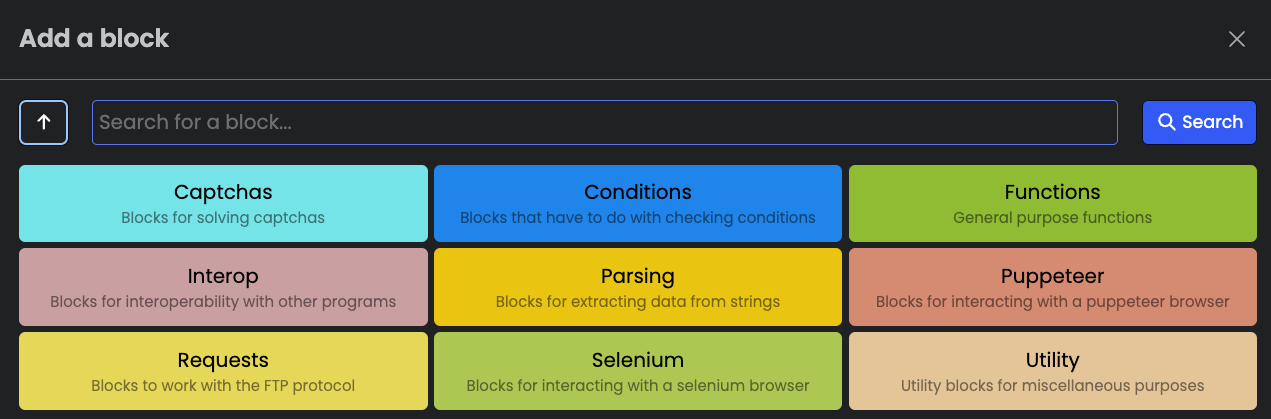Viewport: 1271px width, 419px height.
Task: Open the Utility block category
Action: [1052, 371]
